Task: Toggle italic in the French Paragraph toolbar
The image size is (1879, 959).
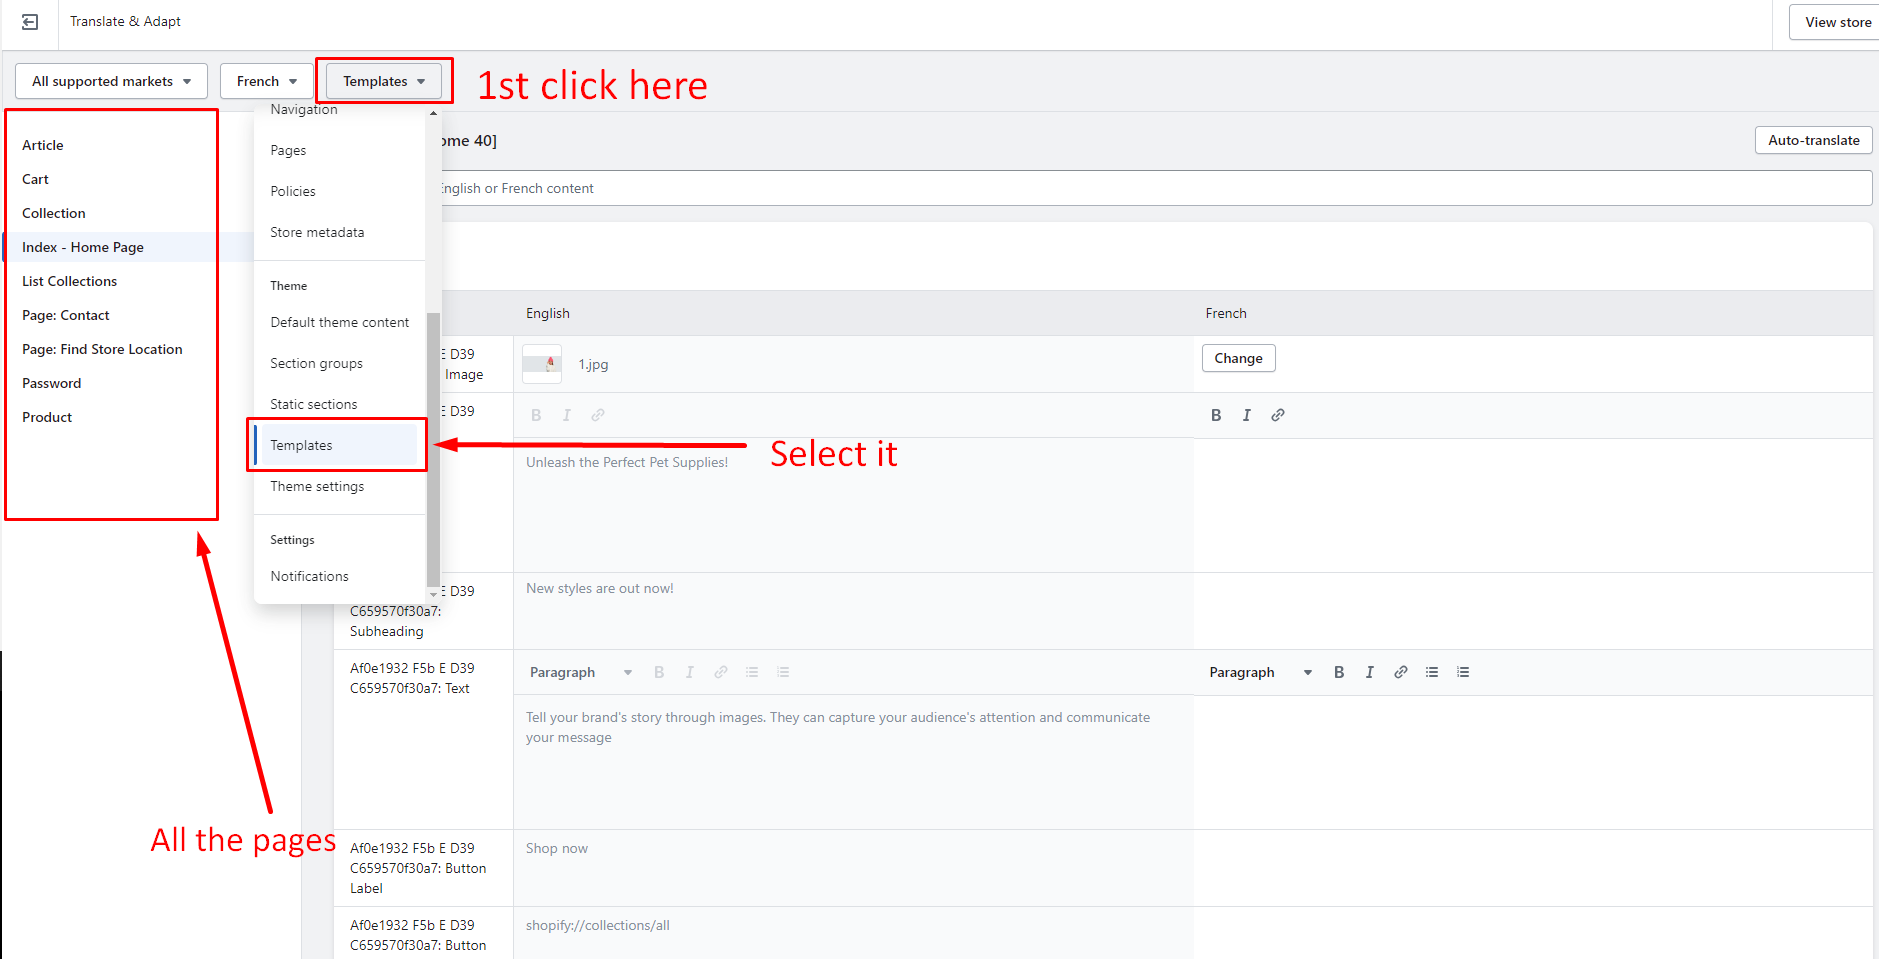Action: 1369,672
